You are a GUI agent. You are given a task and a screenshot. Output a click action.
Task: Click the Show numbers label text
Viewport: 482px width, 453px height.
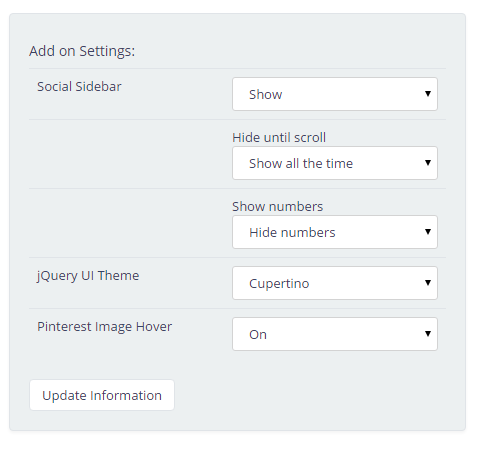(x=278, y=206)
